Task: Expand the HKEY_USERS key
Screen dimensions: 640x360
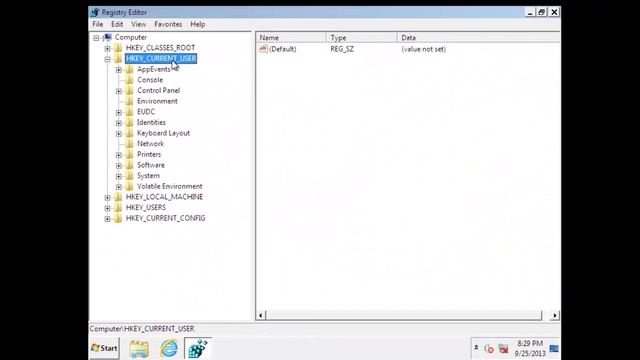Action: pos(107,208)
